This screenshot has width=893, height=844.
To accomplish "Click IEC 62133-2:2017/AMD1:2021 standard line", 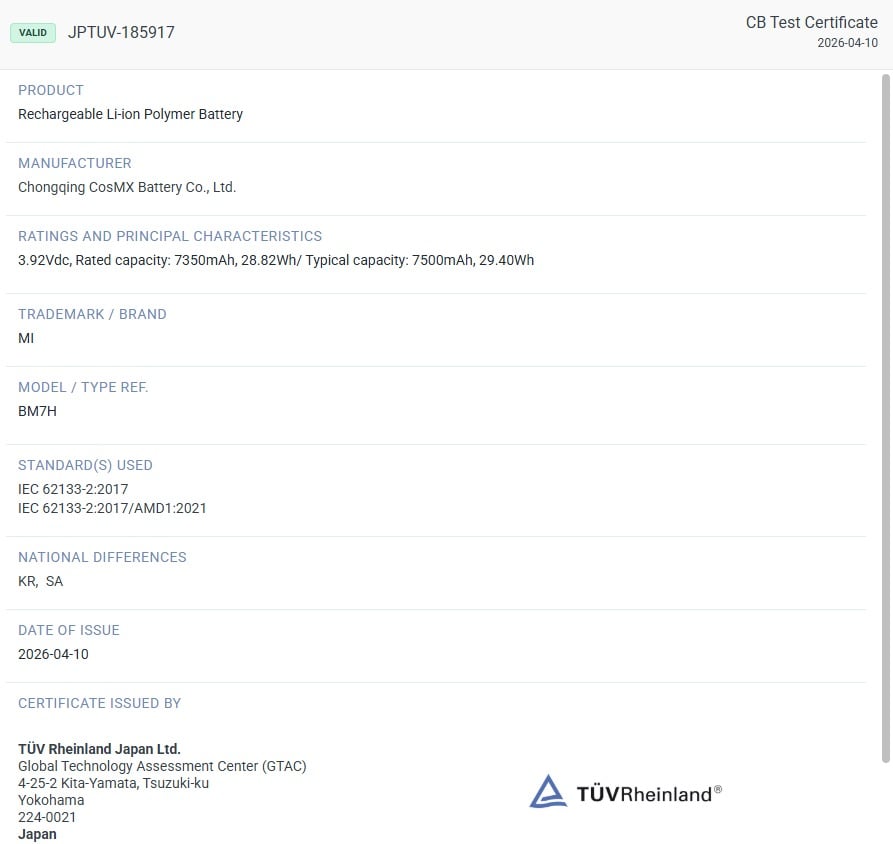I will point(112,508).
